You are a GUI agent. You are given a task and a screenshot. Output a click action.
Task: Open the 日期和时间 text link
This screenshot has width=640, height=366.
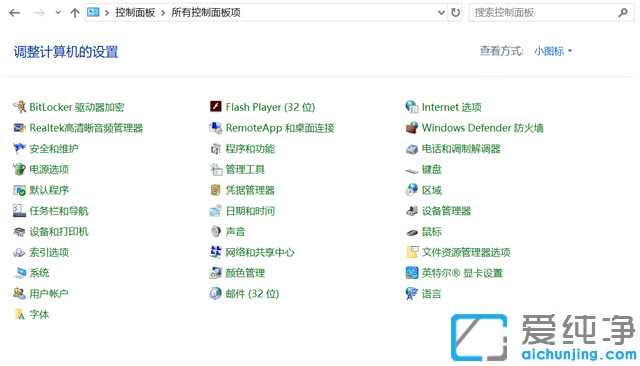[250, 211]
